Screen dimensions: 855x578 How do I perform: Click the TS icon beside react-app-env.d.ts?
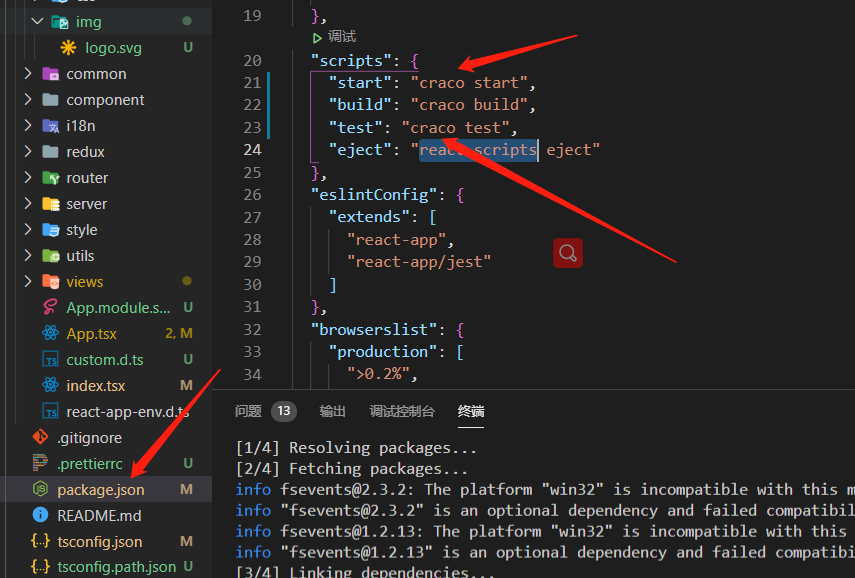pos(50,412)
